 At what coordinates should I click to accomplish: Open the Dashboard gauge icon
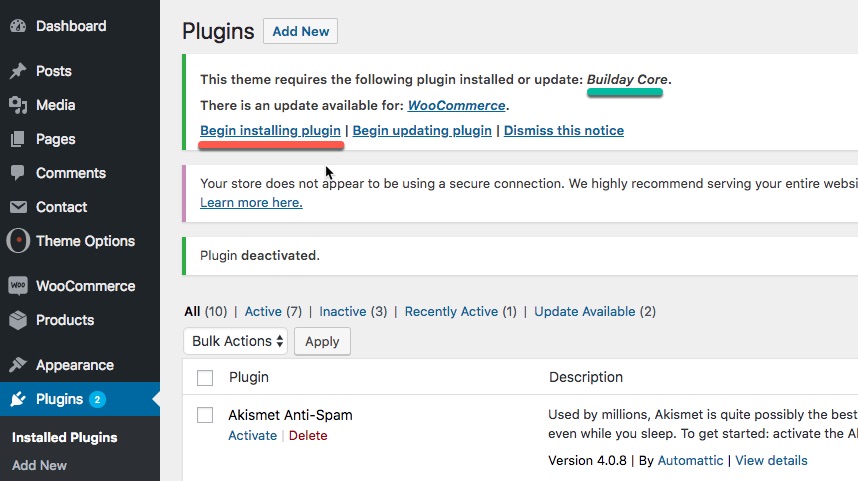pyautogui.click(x=18, y=26)
